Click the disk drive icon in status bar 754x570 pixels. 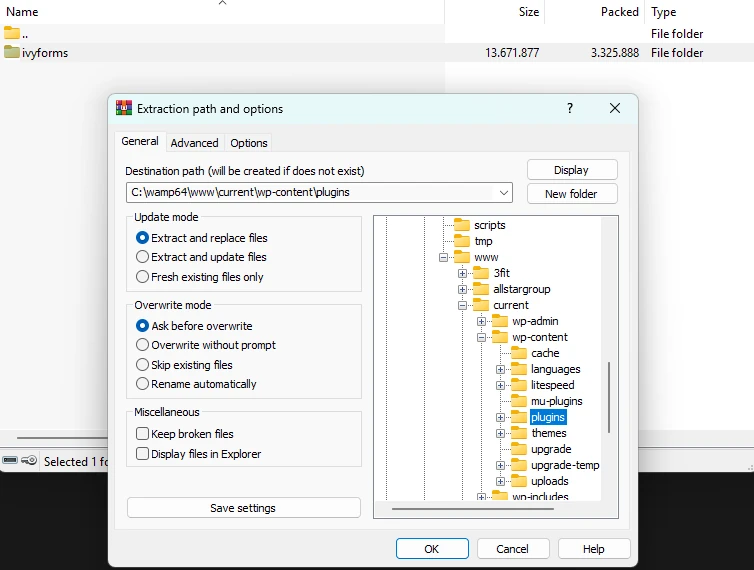tap(10, 460)
